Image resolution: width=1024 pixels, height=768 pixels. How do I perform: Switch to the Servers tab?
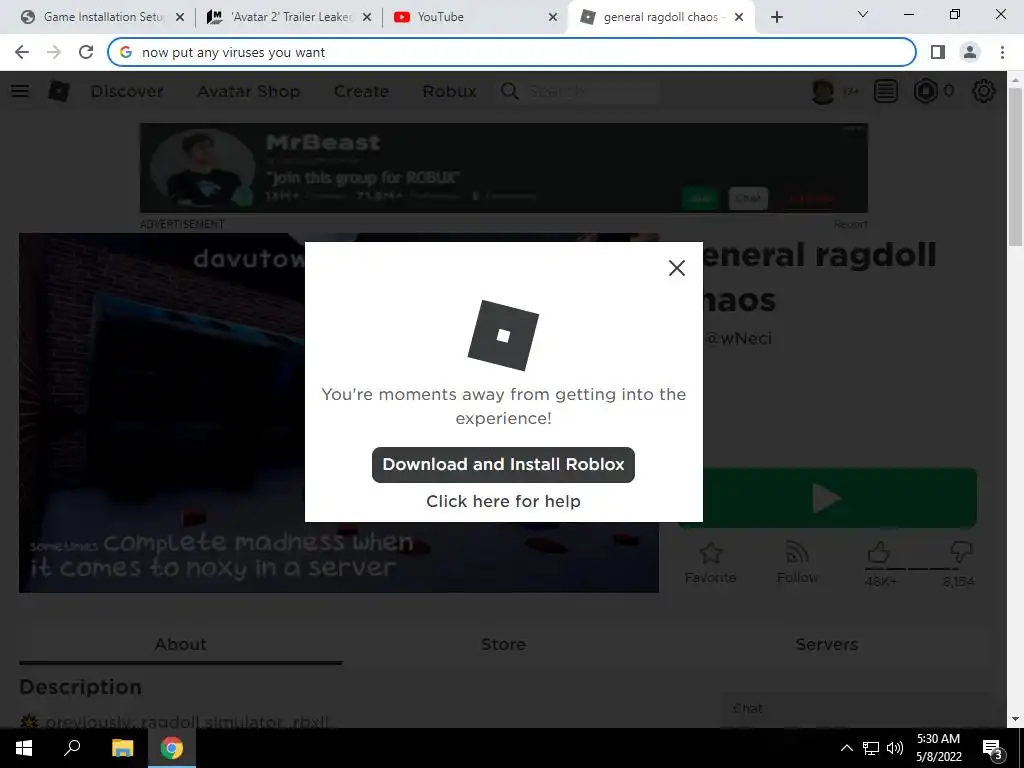click(x=827, y=645)
